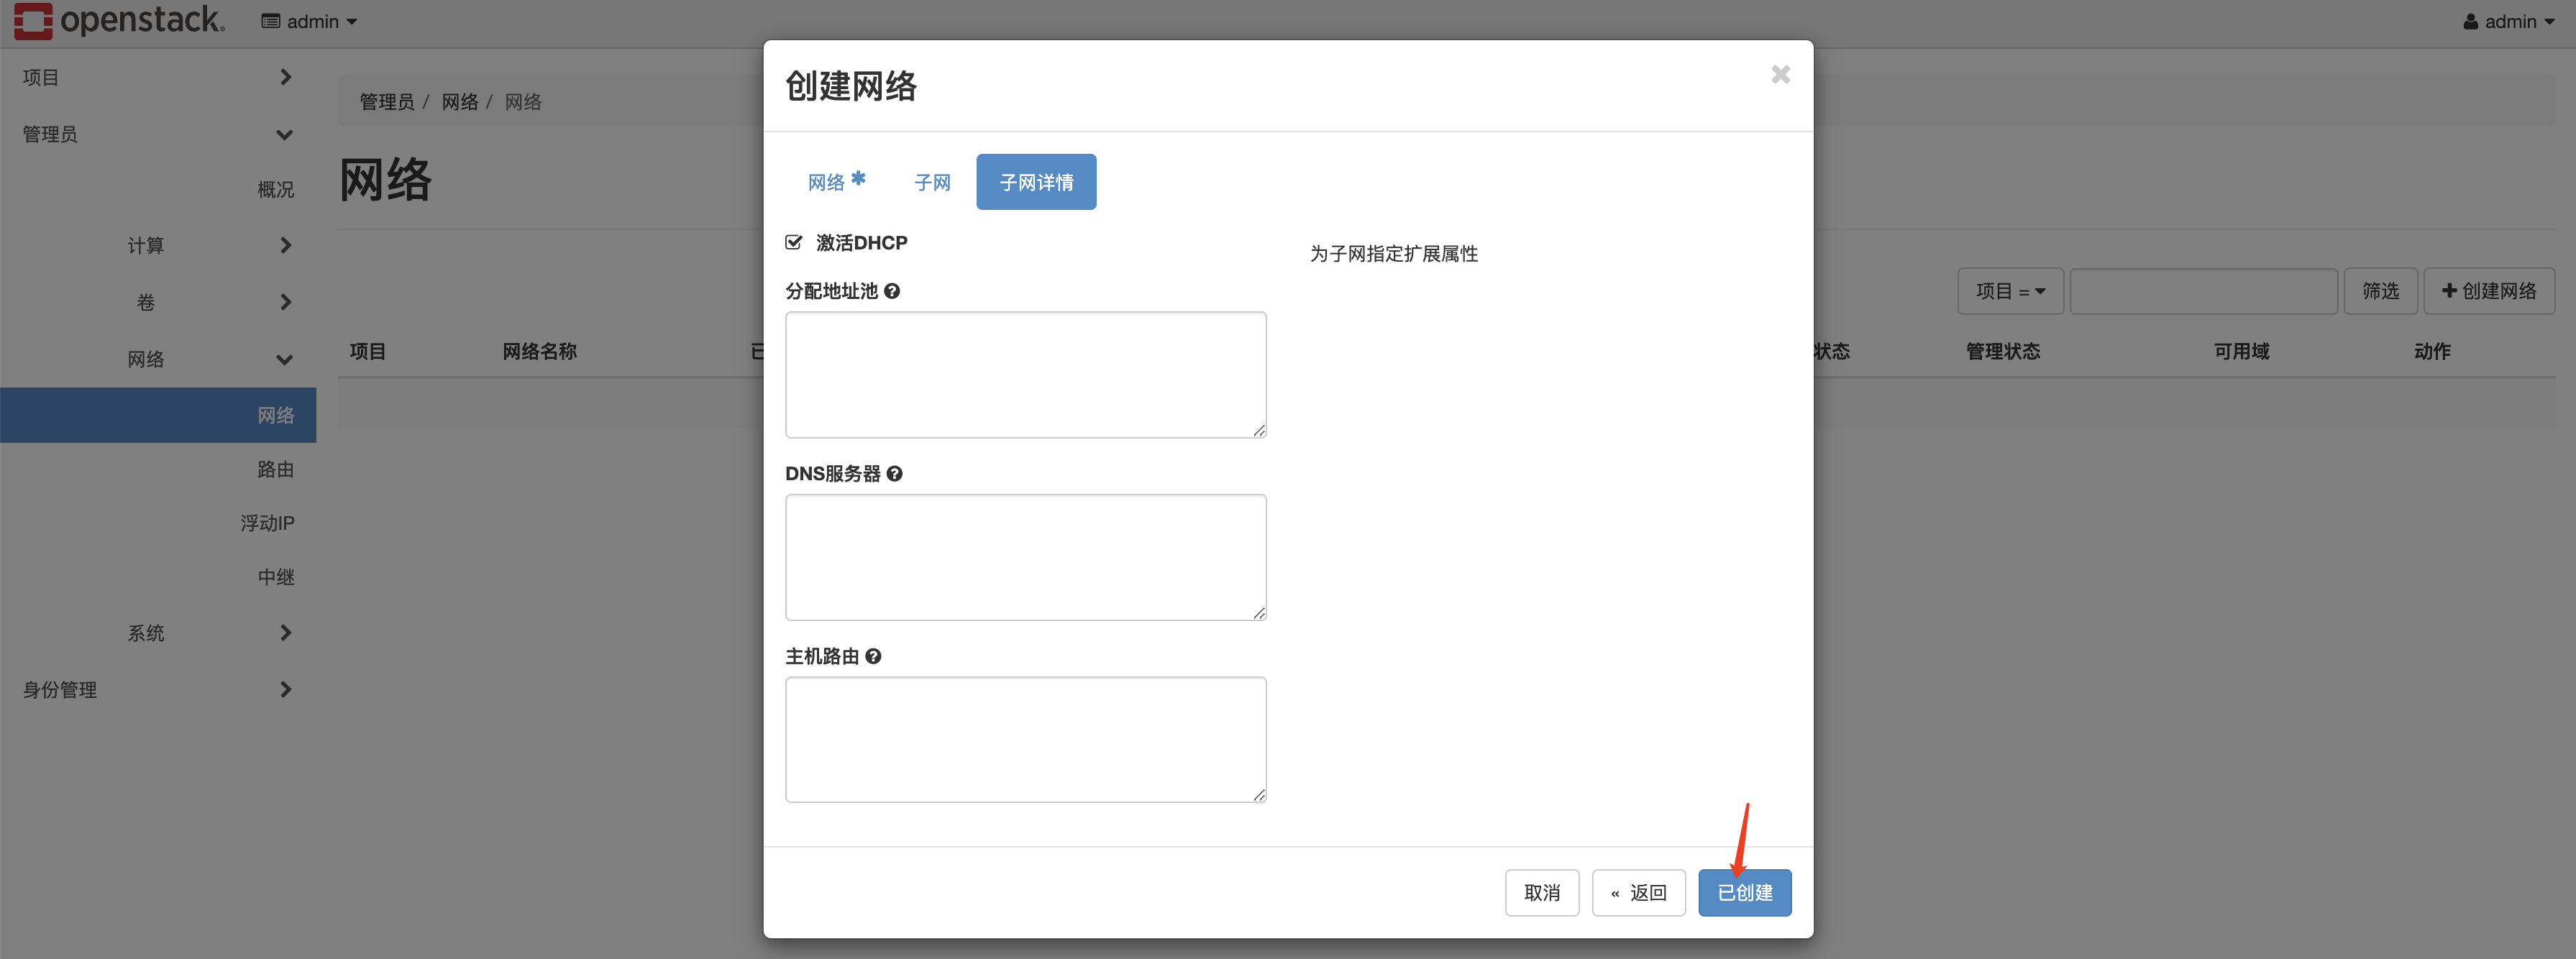Open the 项目 filter dropdown
This screenshot has height=959, width=2576.
tap(2010, 290)
